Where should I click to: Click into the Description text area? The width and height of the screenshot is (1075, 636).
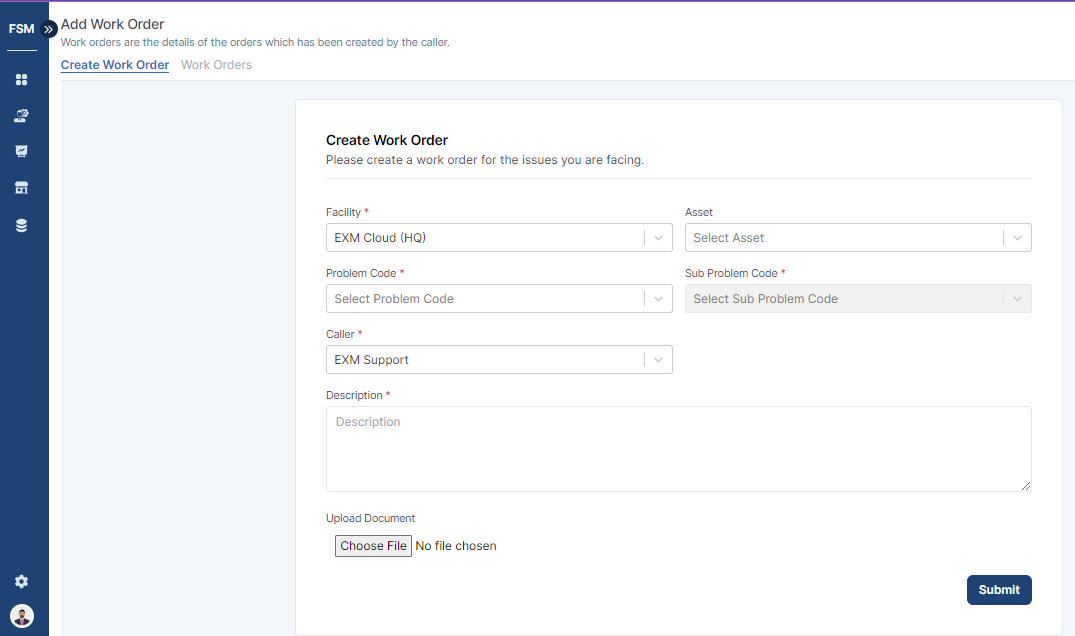click(x=678, y=449)
